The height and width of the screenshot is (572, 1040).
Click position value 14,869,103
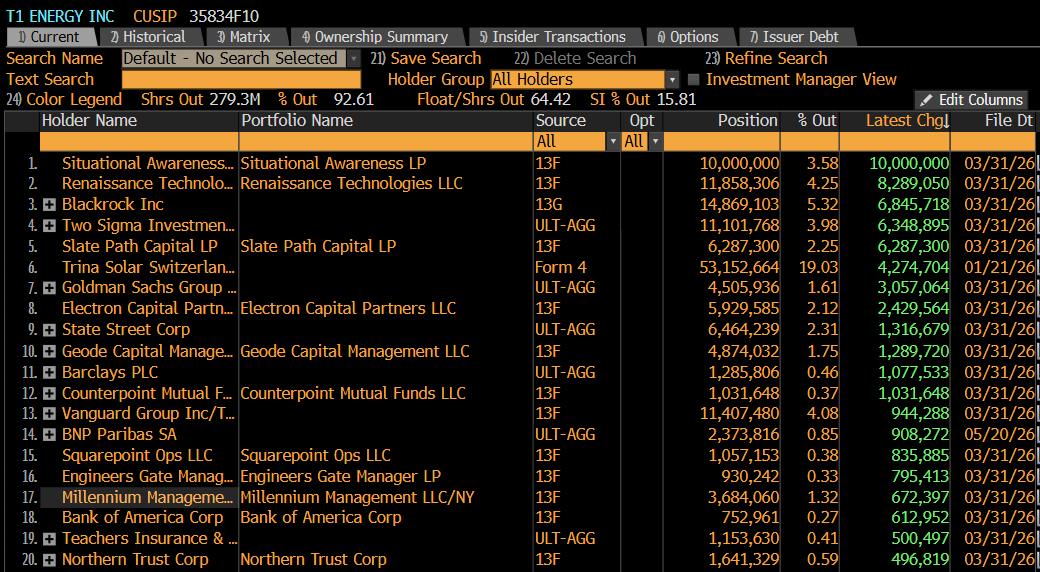point(739,205)
